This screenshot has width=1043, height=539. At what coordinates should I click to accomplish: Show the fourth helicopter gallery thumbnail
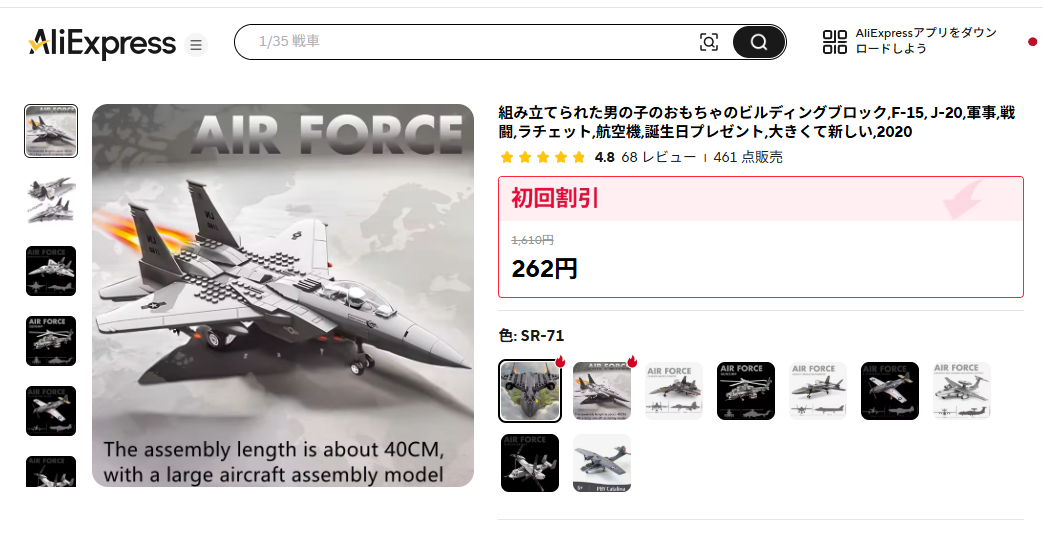coord(51,341)
